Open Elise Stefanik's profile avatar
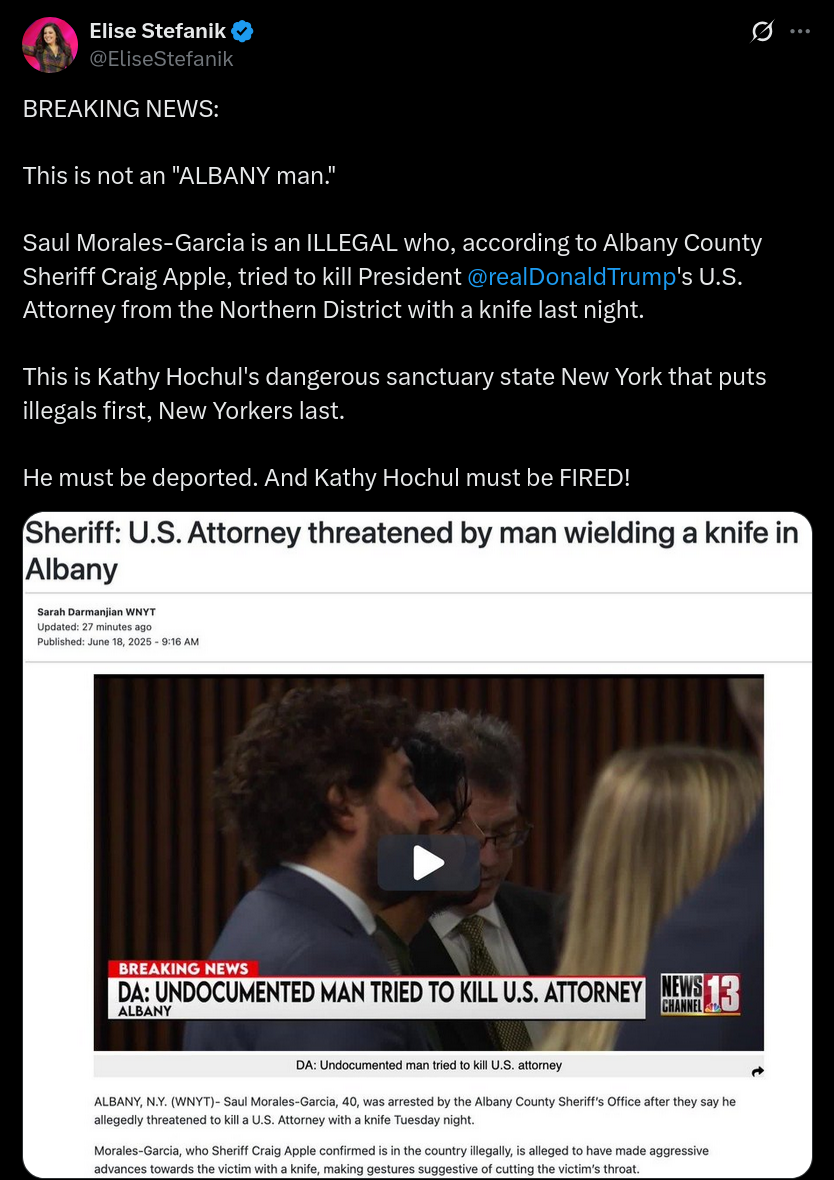 (x=50, y=44)
